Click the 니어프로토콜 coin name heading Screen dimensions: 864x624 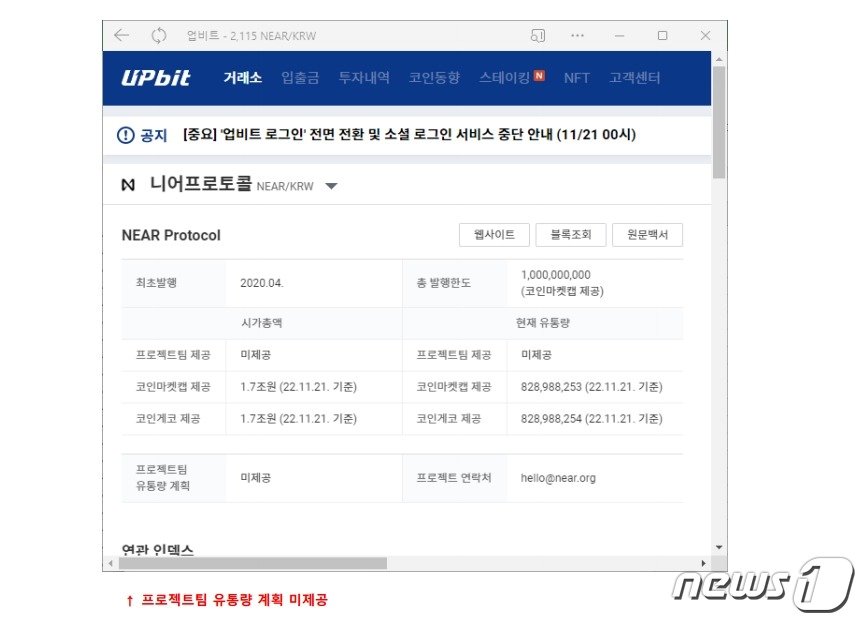(x=201, y=183)
